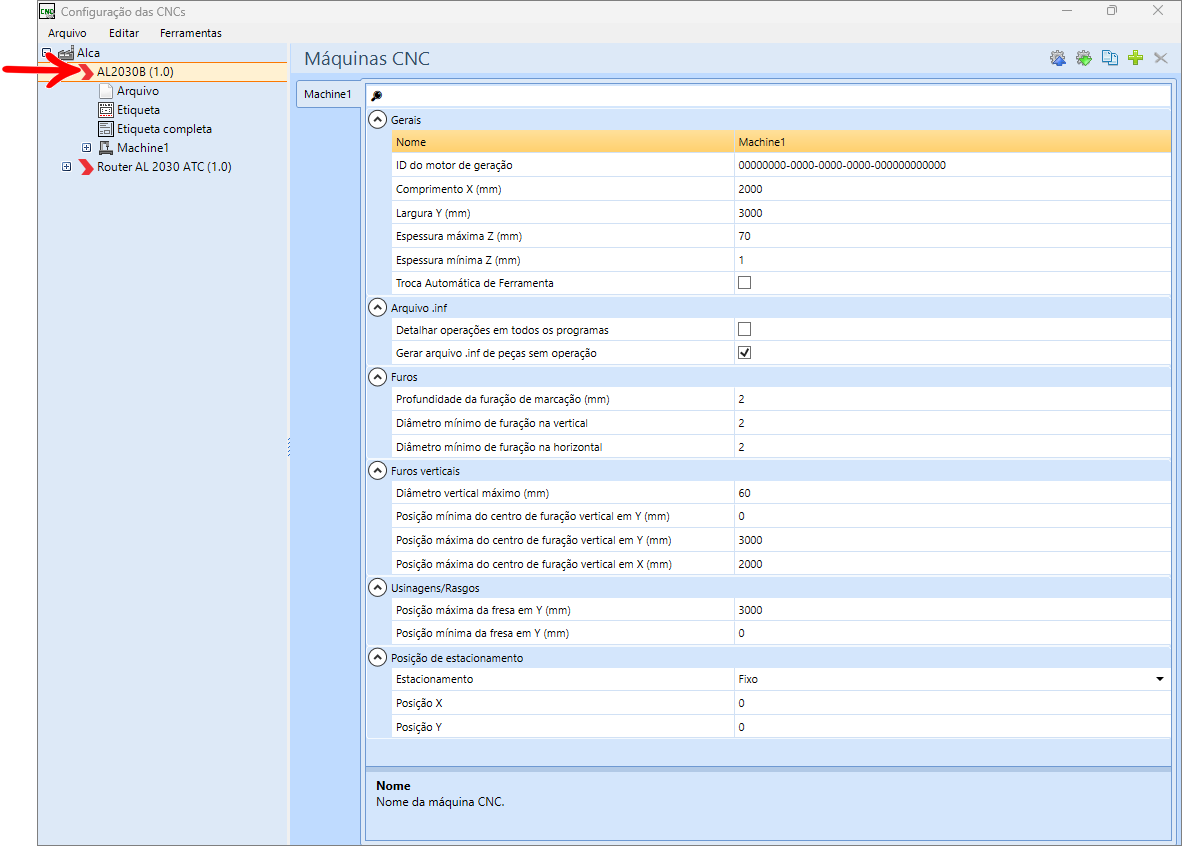This screenshot has height=848, width=1188.
Task: Edit Espessura mínima Z value 1
Action: click(x=952, y=260)
